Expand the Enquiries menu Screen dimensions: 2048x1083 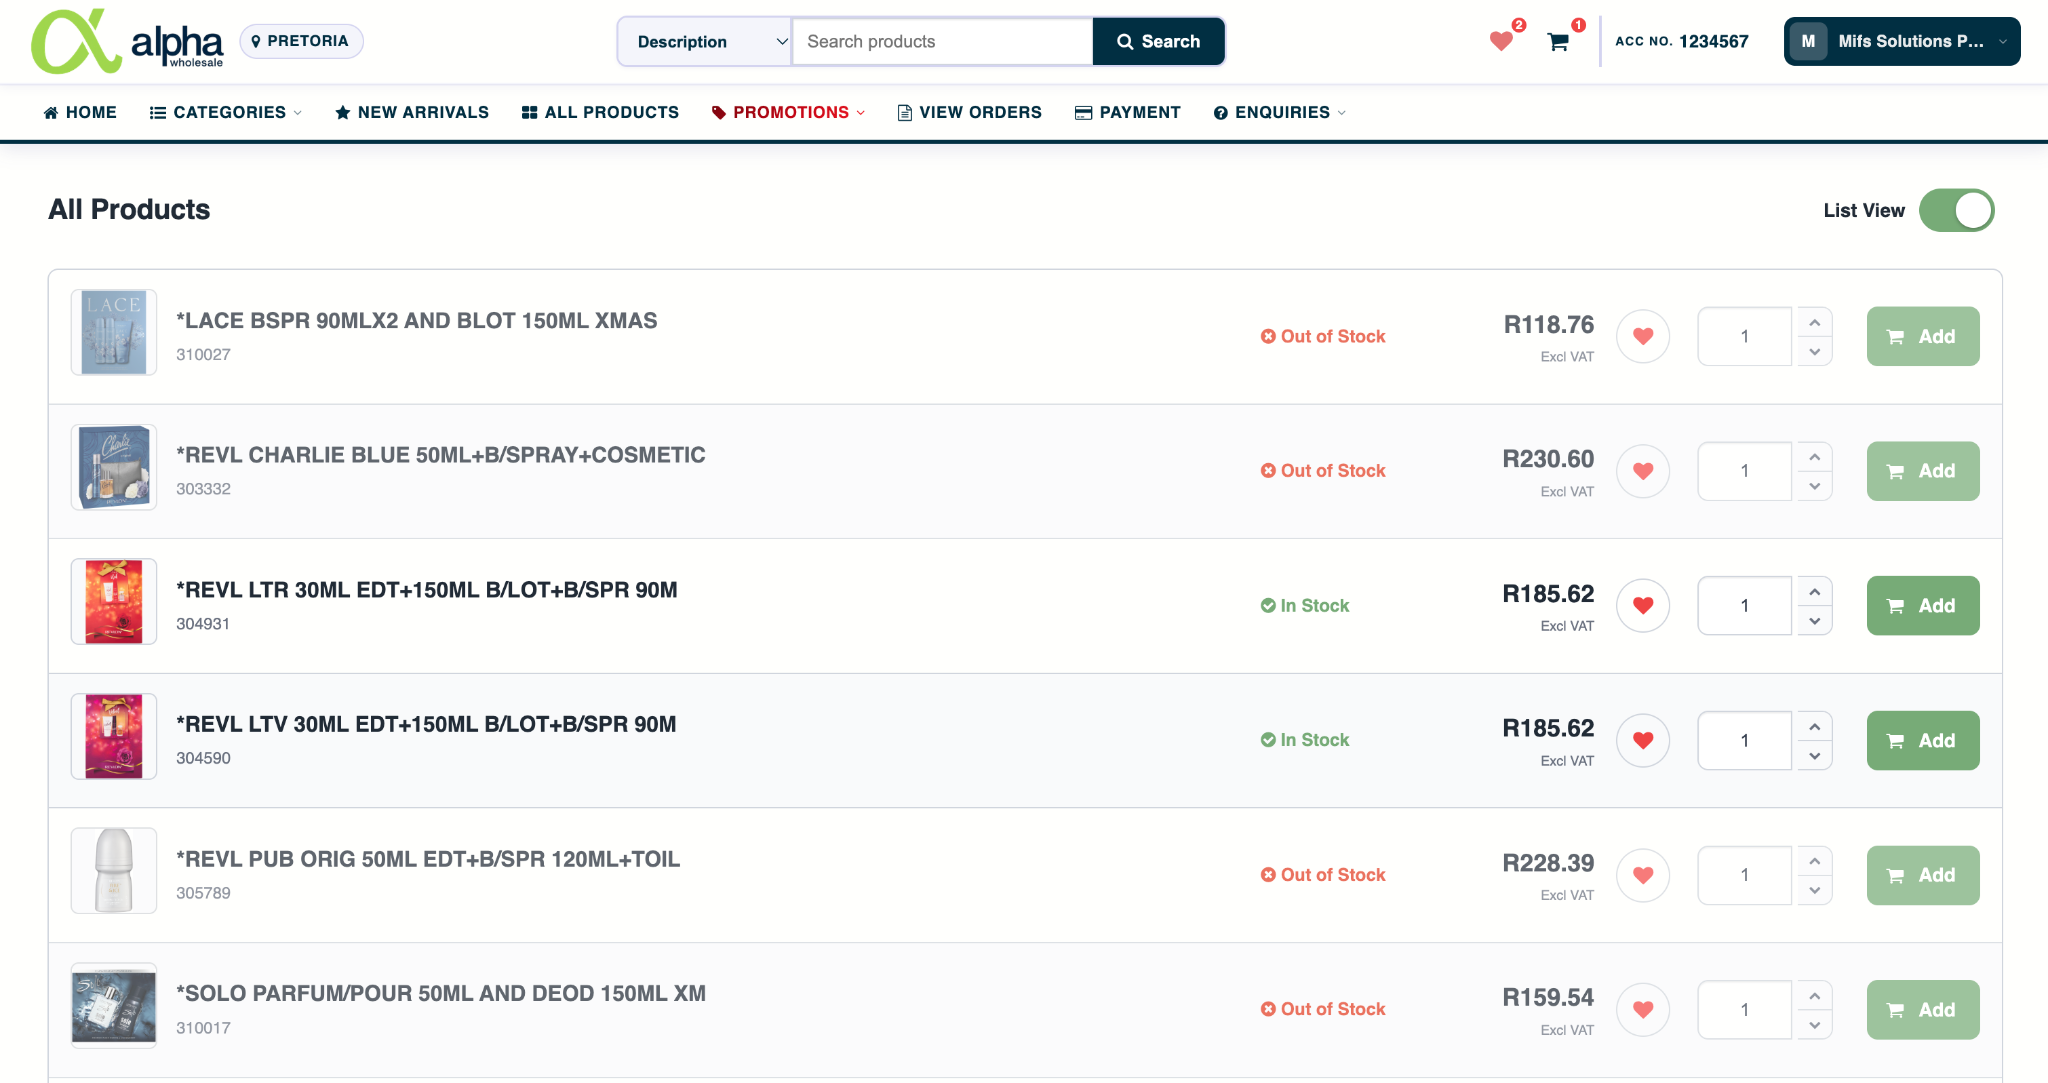tap(1279, 112)
